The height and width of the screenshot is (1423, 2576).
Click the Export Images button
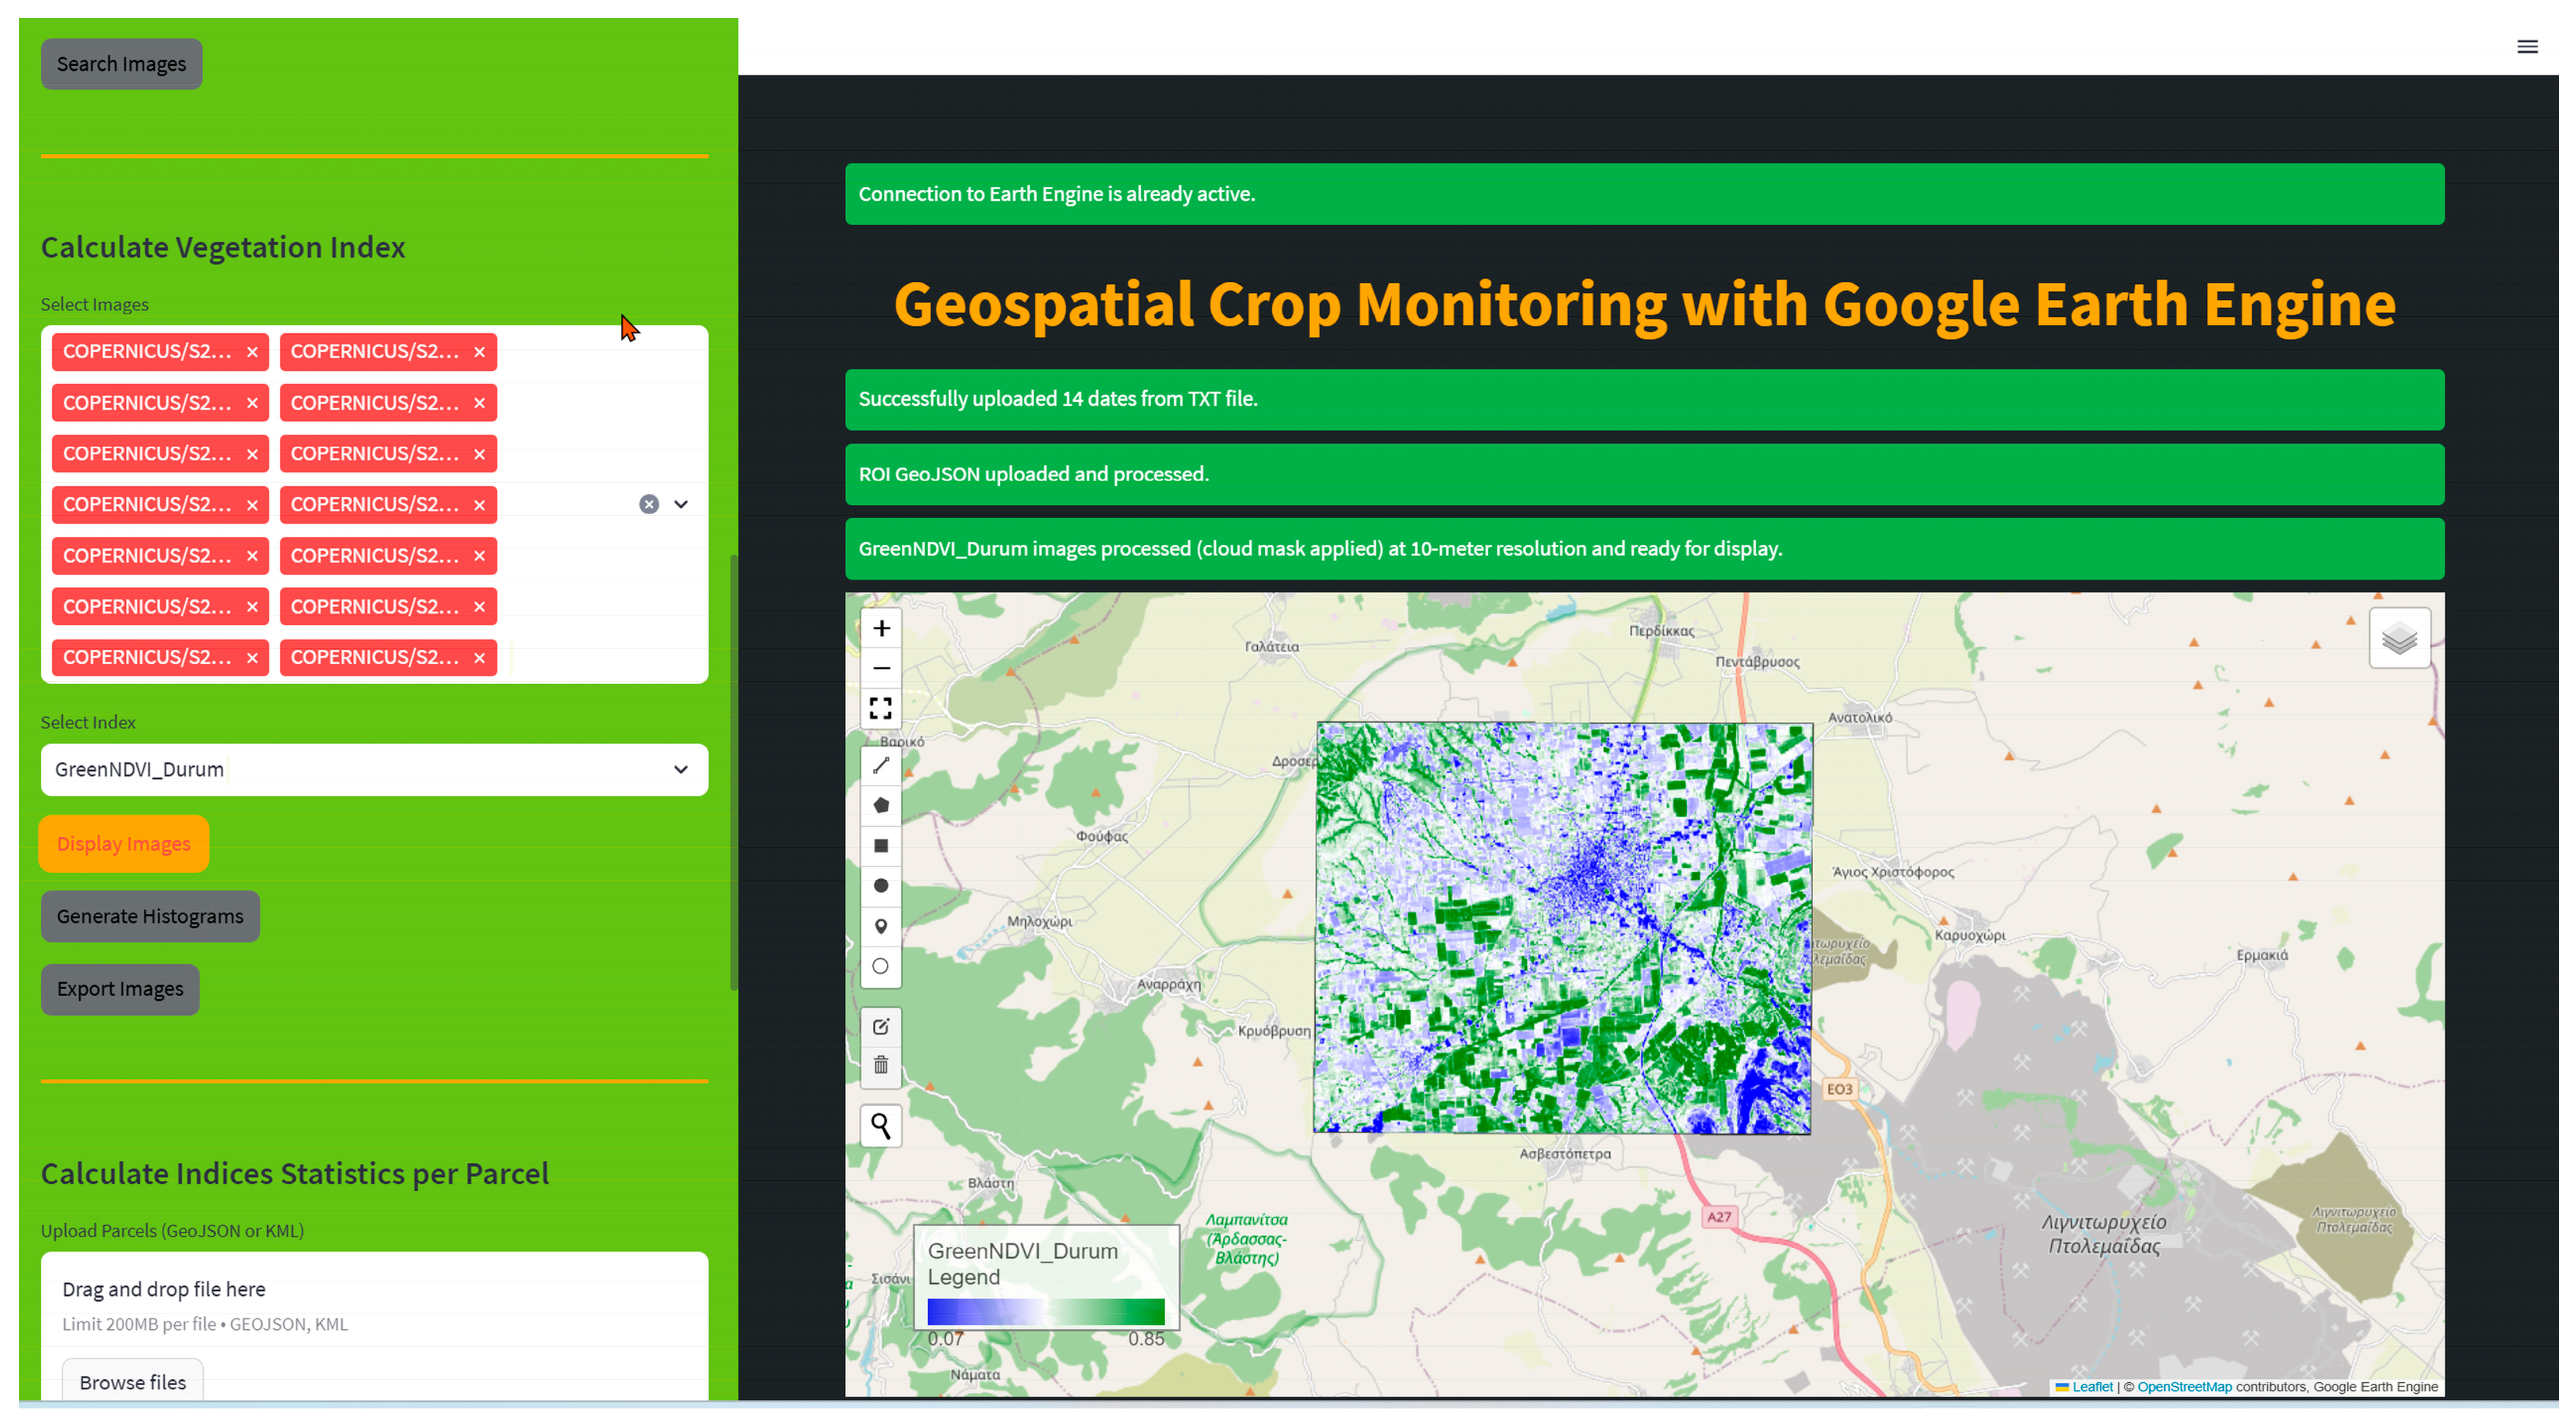(120, 988)
